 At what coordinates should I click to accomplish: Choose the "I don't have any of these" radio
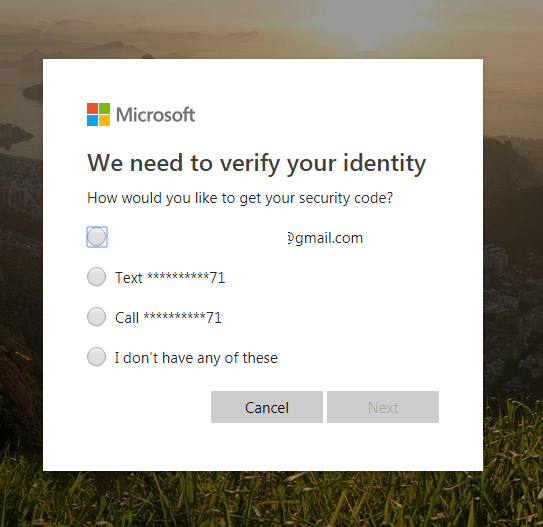[x=96, y=357]
